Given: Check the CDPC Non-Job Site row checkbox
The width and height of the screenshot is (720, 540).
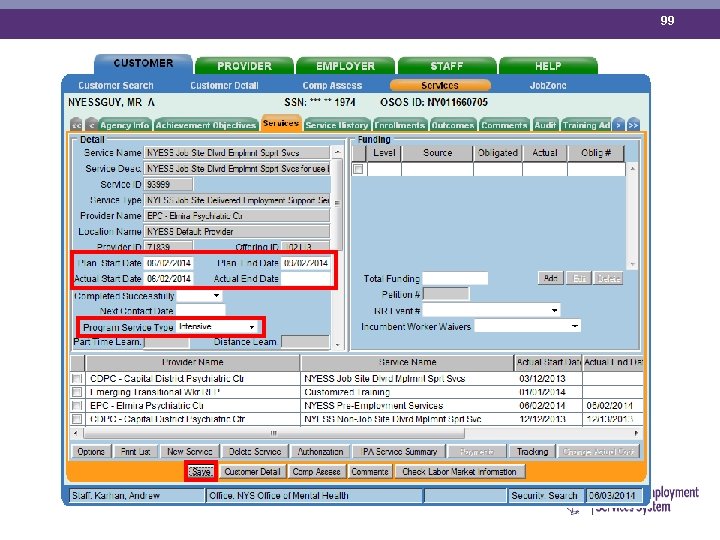Looking at the screenshot, I should pyautogui.click(x=77, y=419).
